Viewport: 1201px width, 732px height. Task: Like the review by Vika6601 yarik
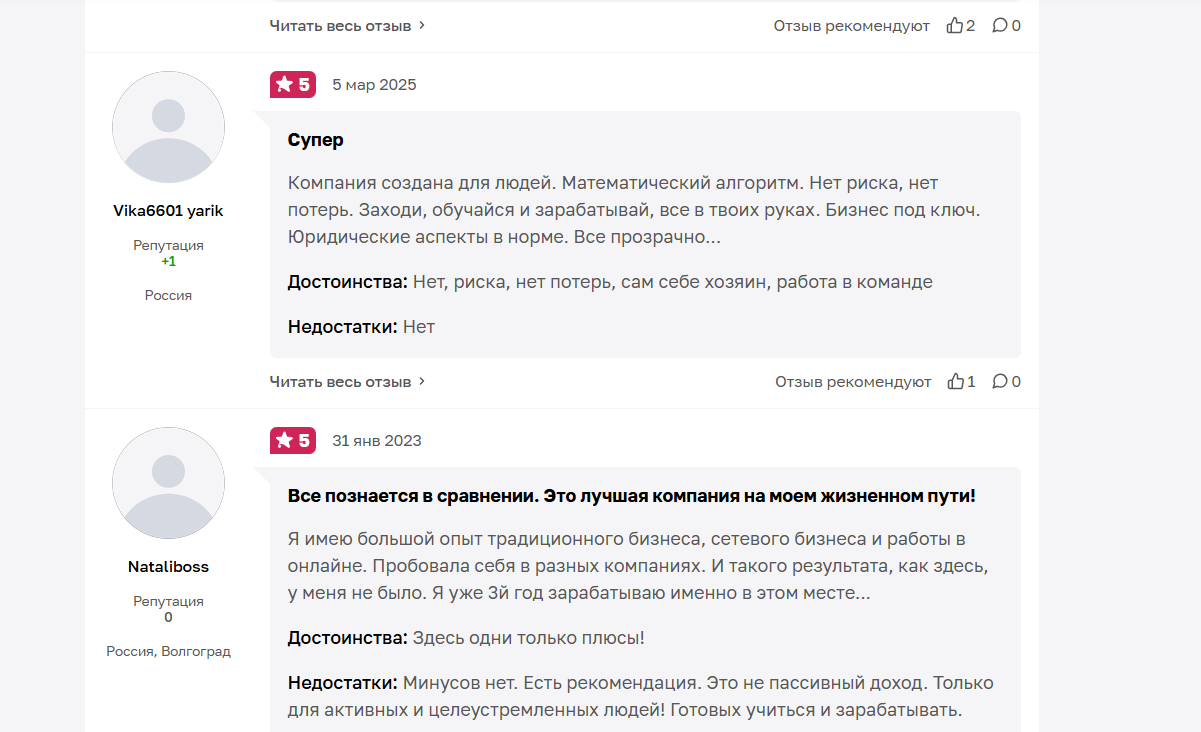coord(962,381)
